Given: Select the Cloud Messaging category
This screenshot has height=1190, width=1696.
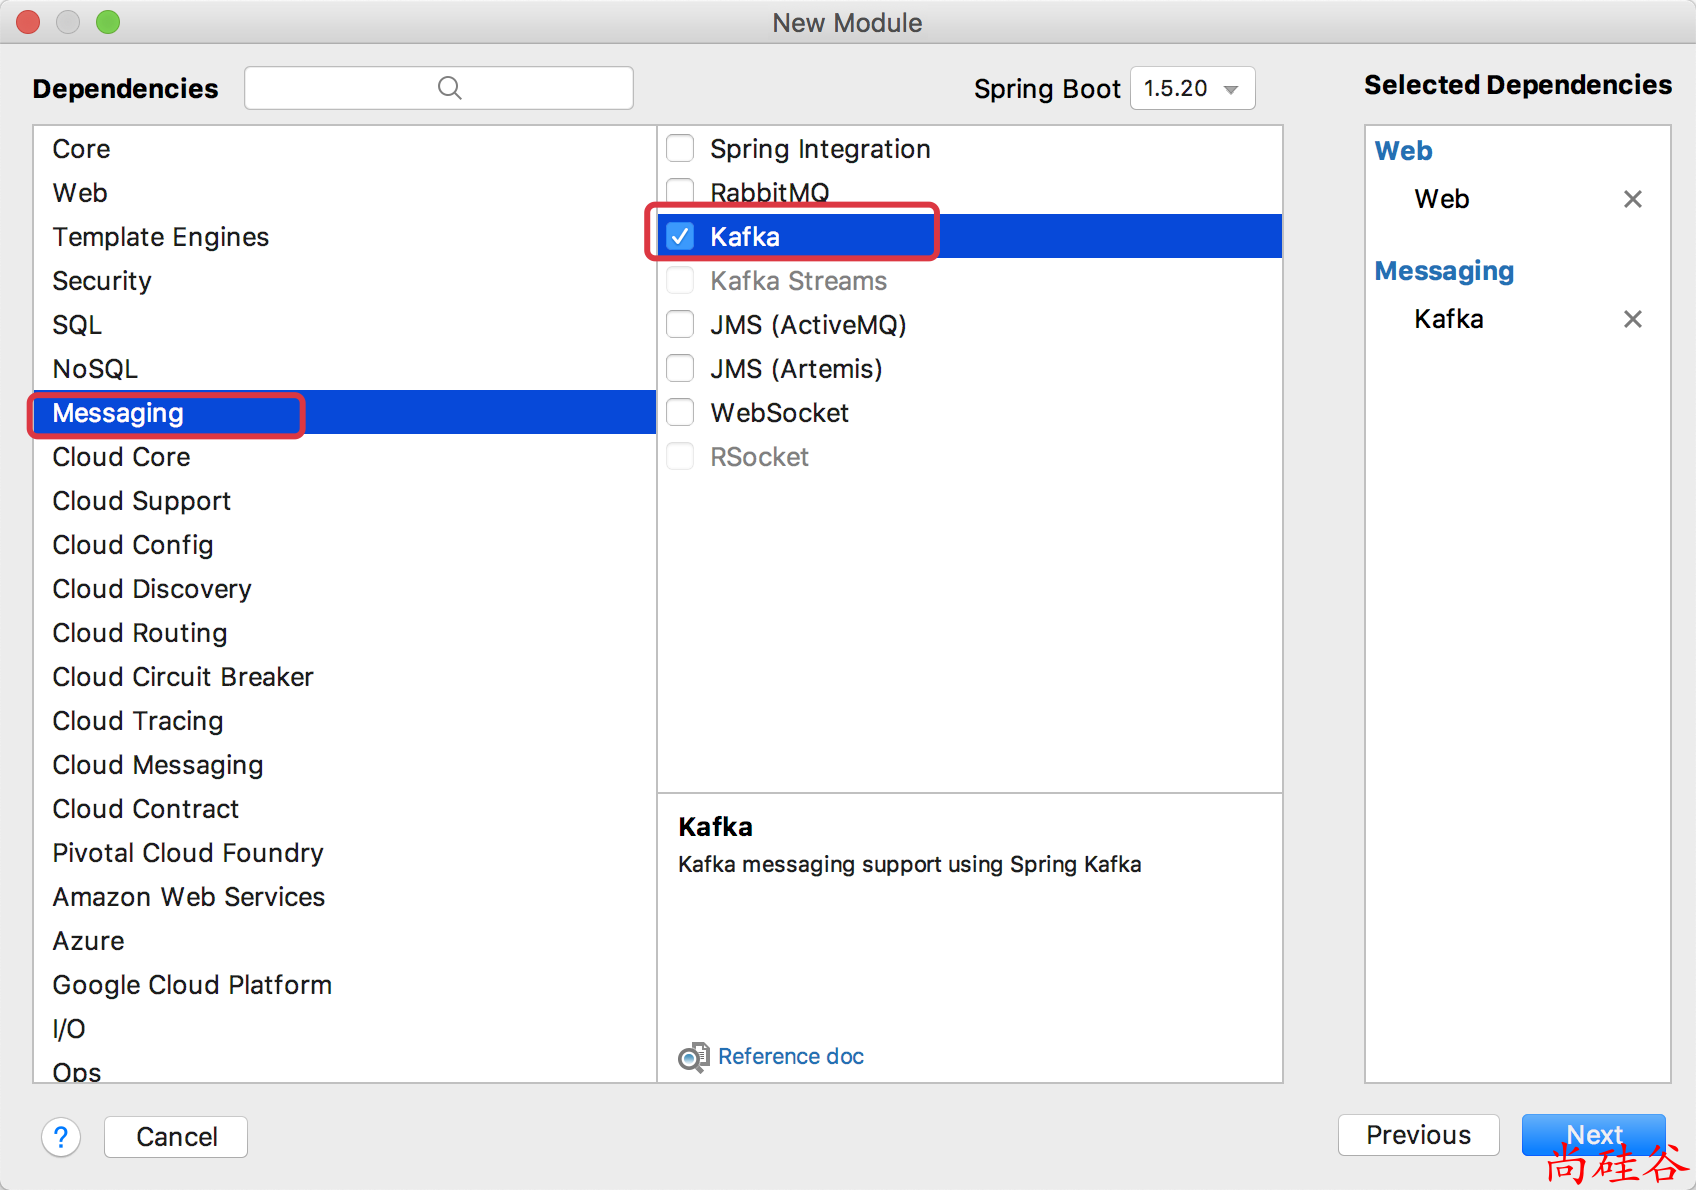Looking at the screenshot, I should [x=344, y=765].
